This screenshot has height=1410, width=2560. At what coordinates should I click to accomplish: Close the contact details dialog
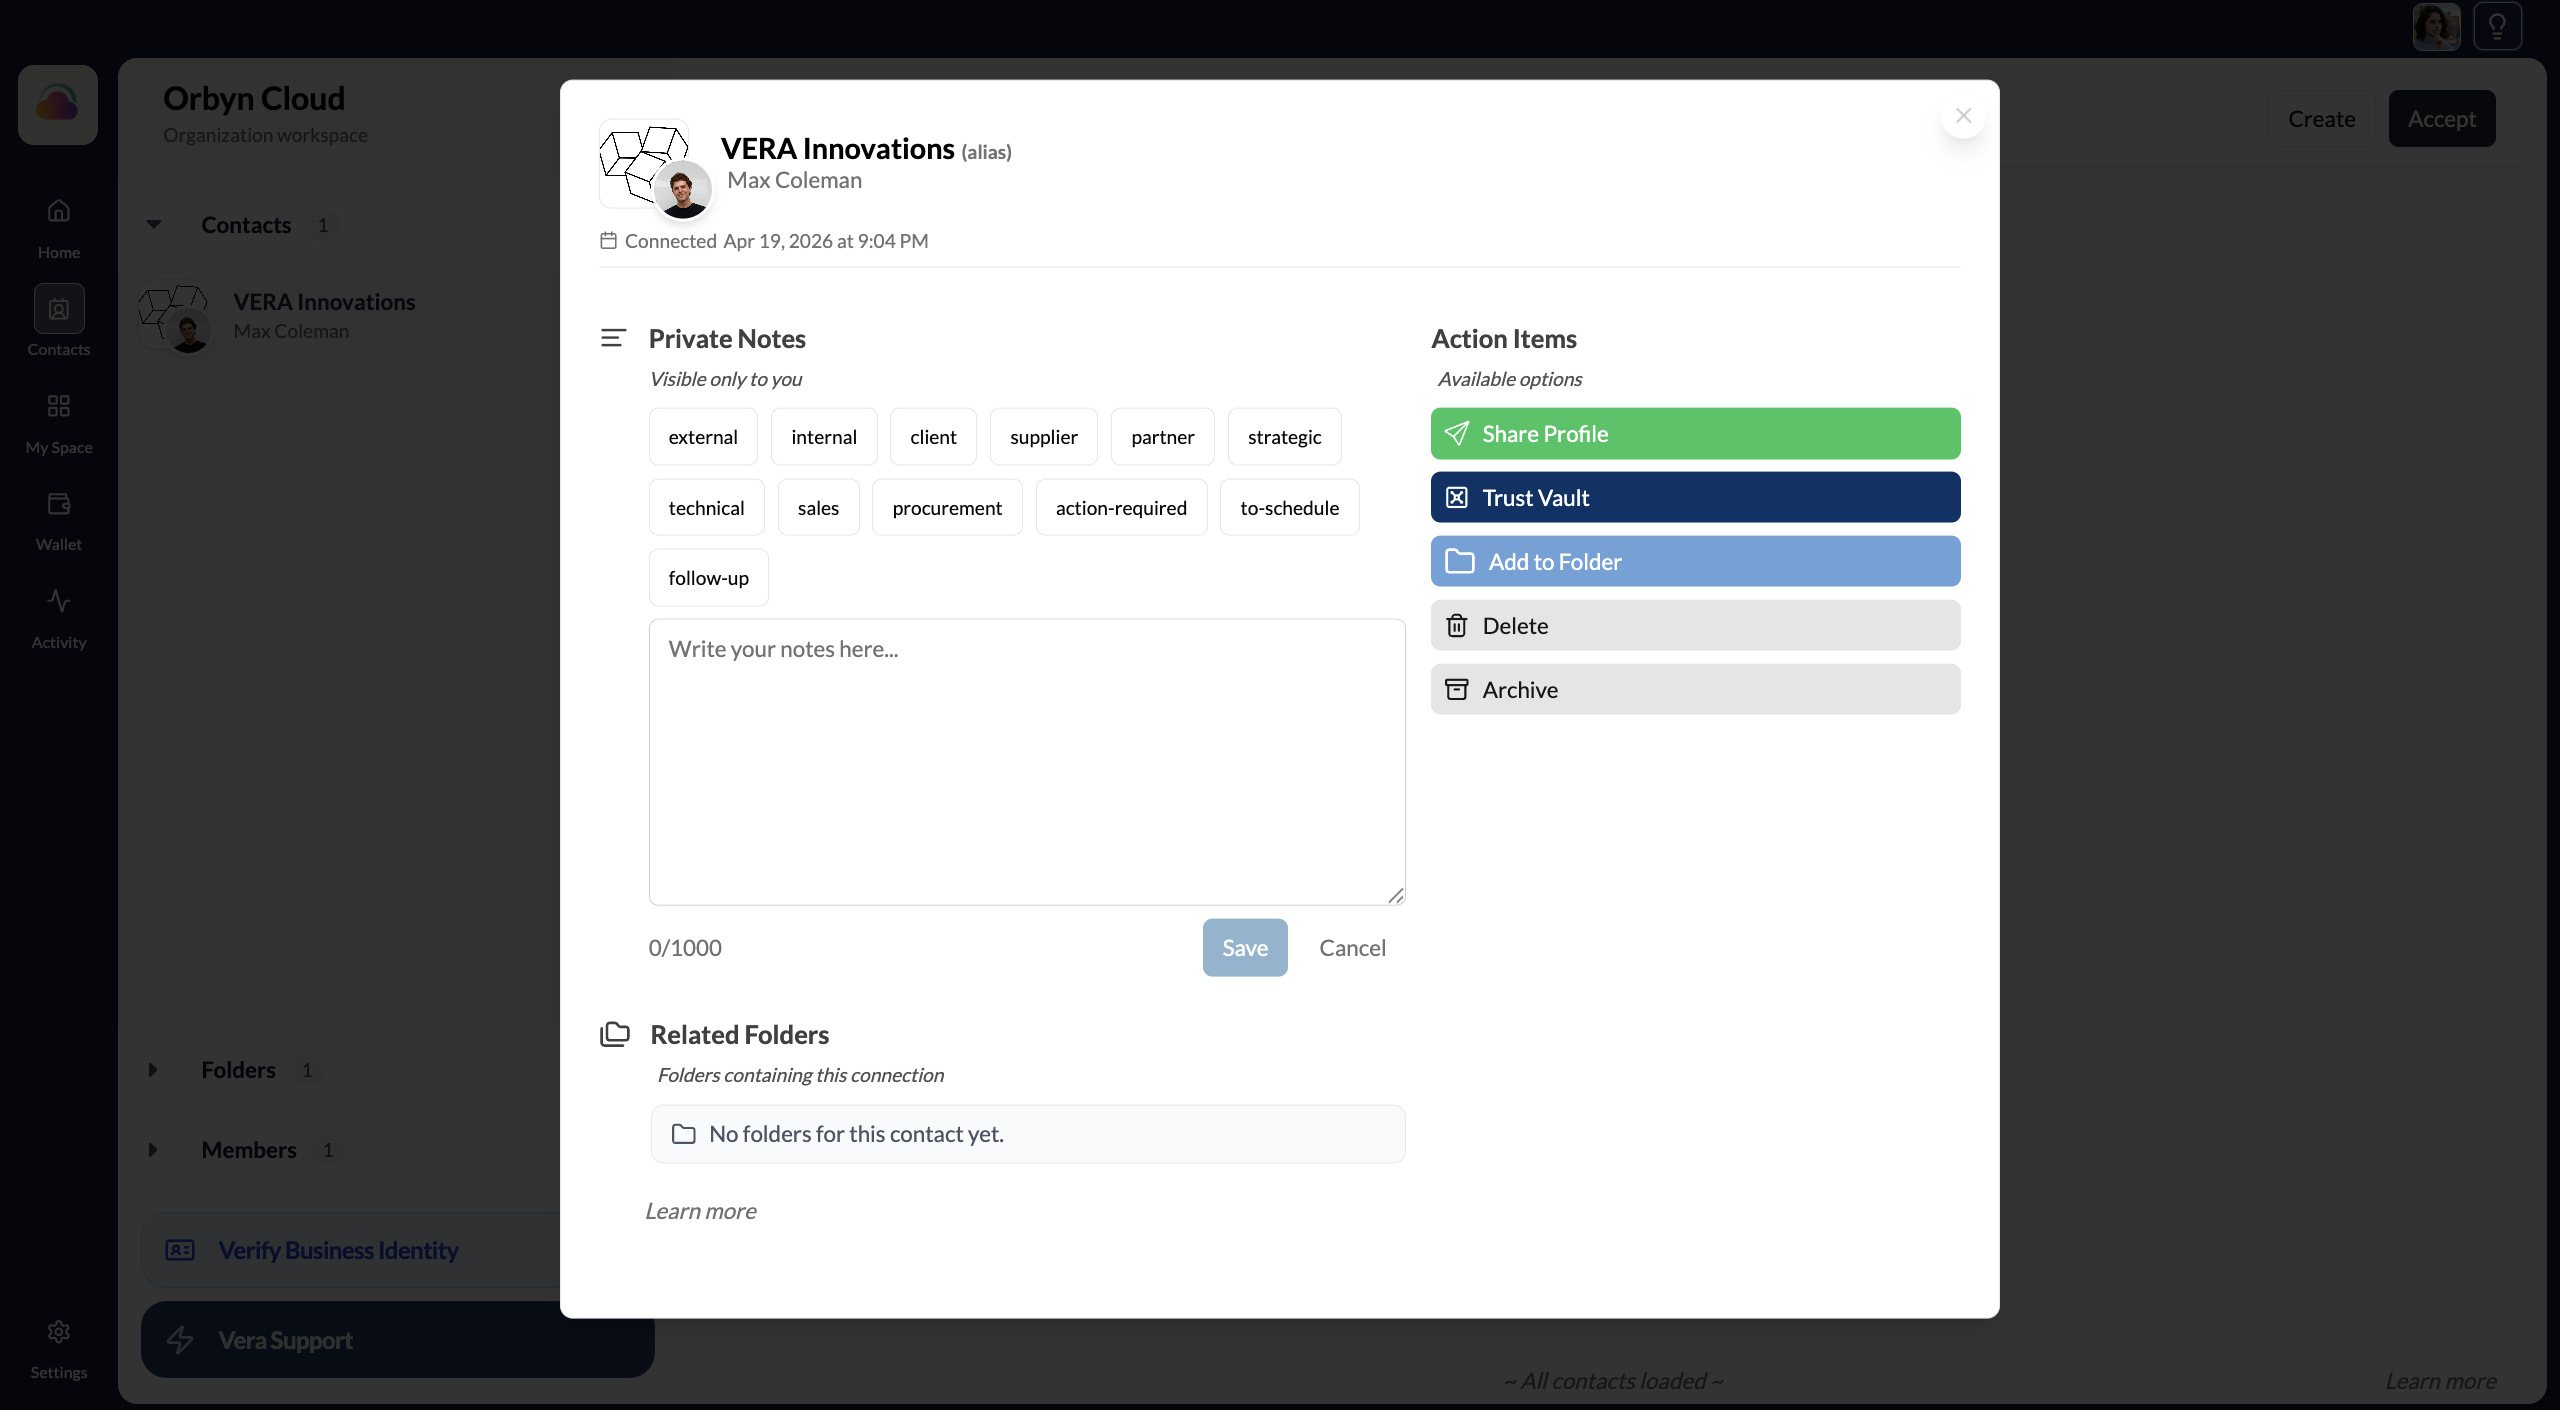(x=1962, y=116)
